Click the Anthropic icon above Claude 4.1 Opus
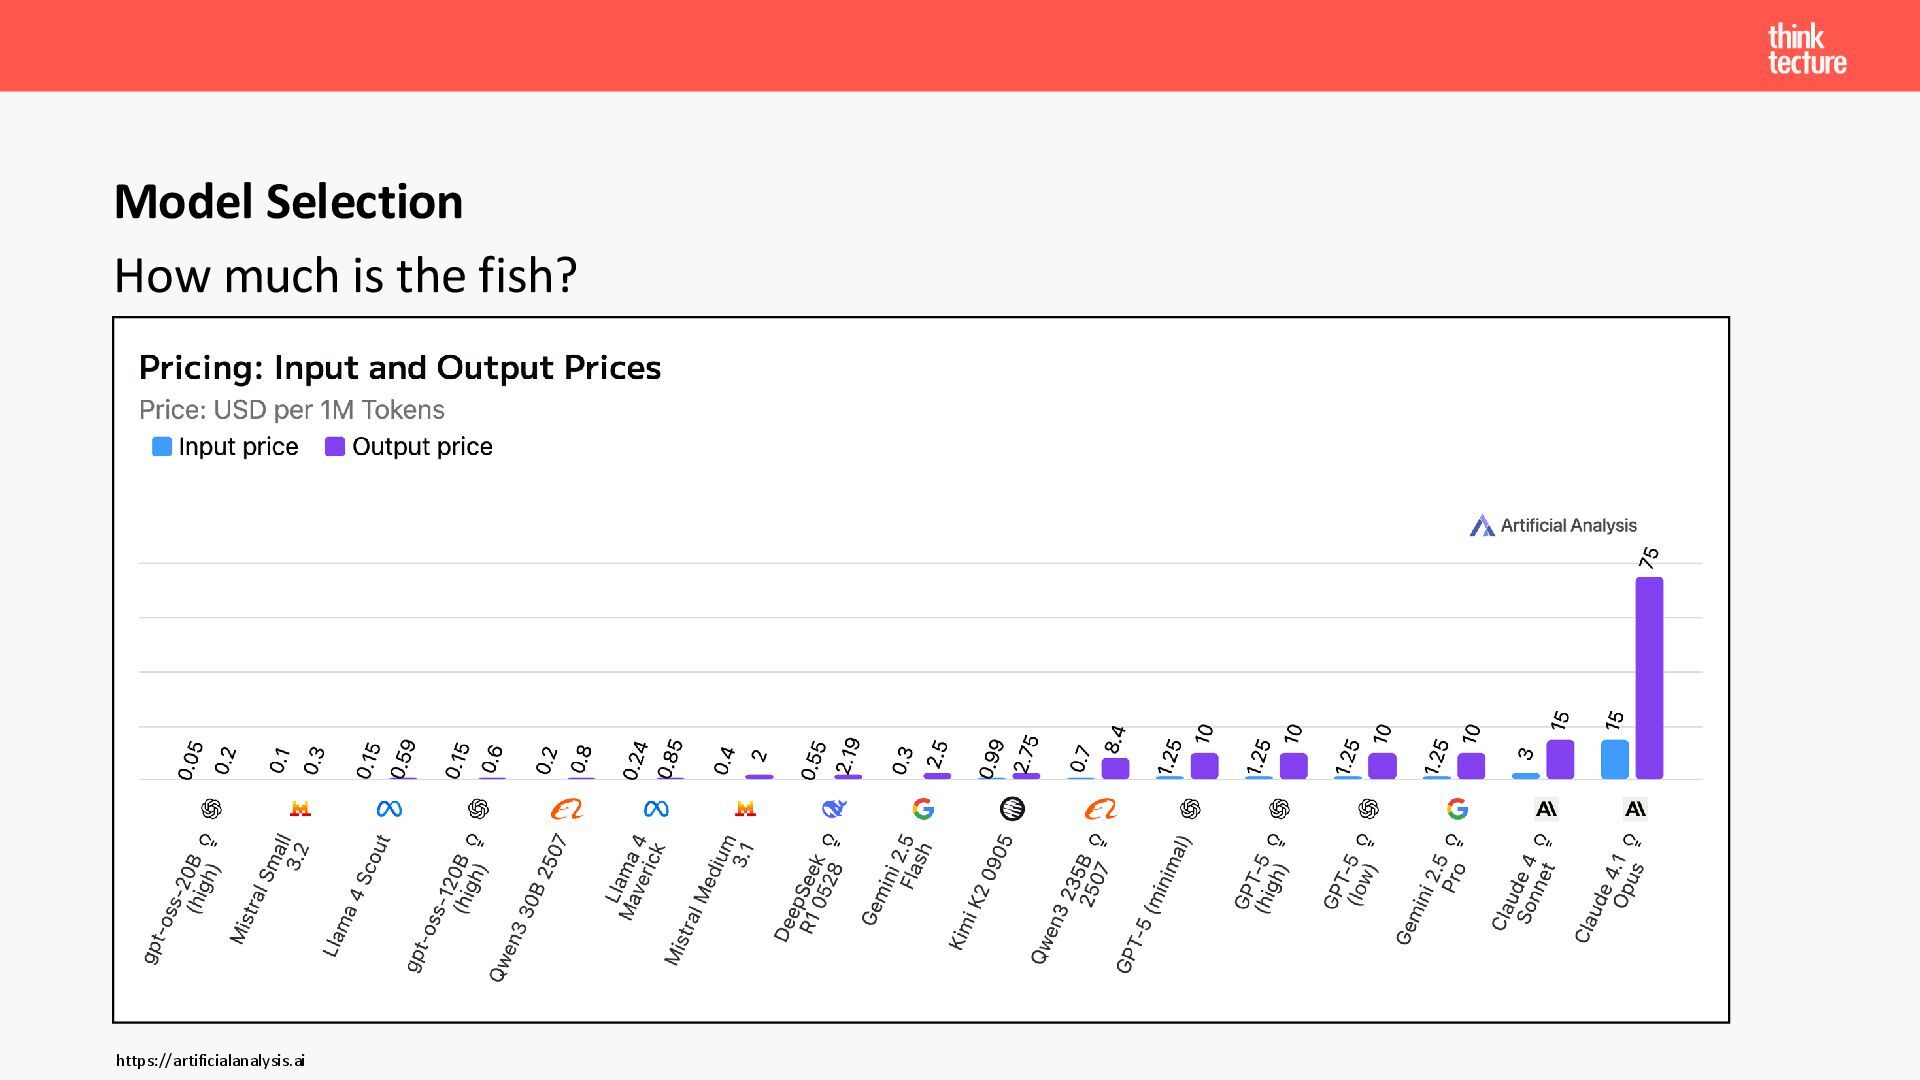 tap(1635, 809)
